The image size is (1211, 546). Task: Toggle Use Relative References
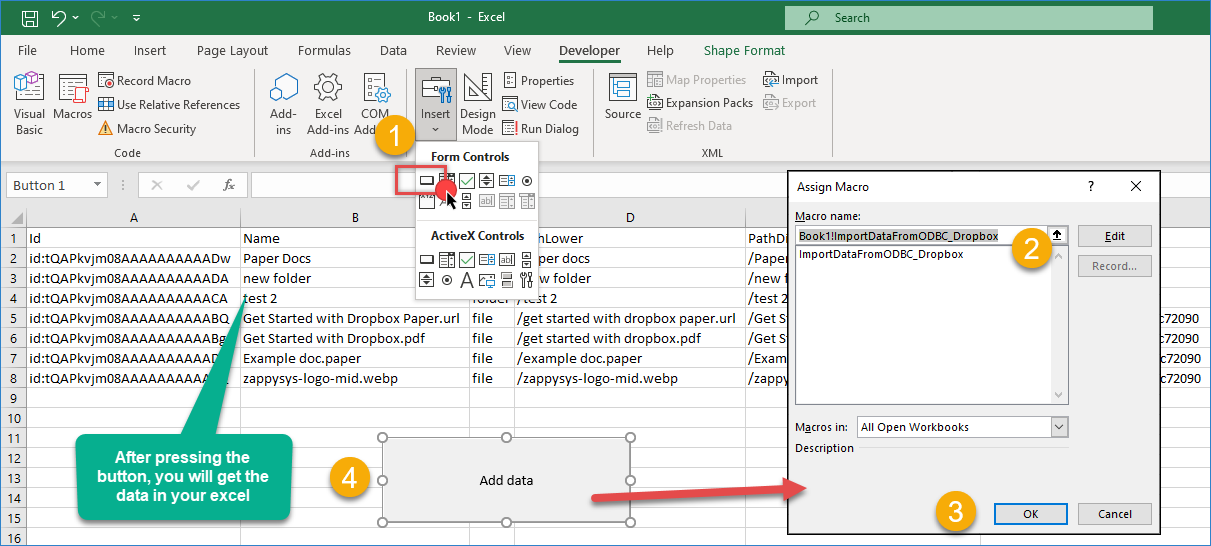pos(169,105)
